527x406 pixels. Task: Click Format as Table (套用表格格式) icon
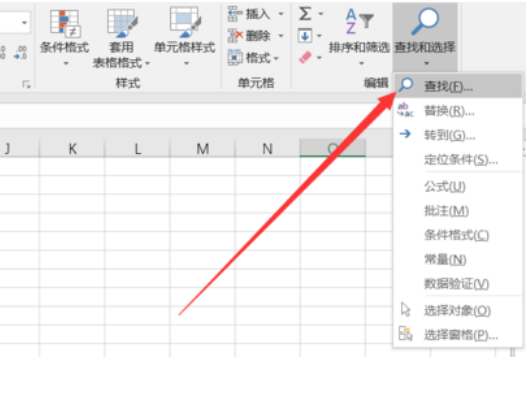[122, 23]
